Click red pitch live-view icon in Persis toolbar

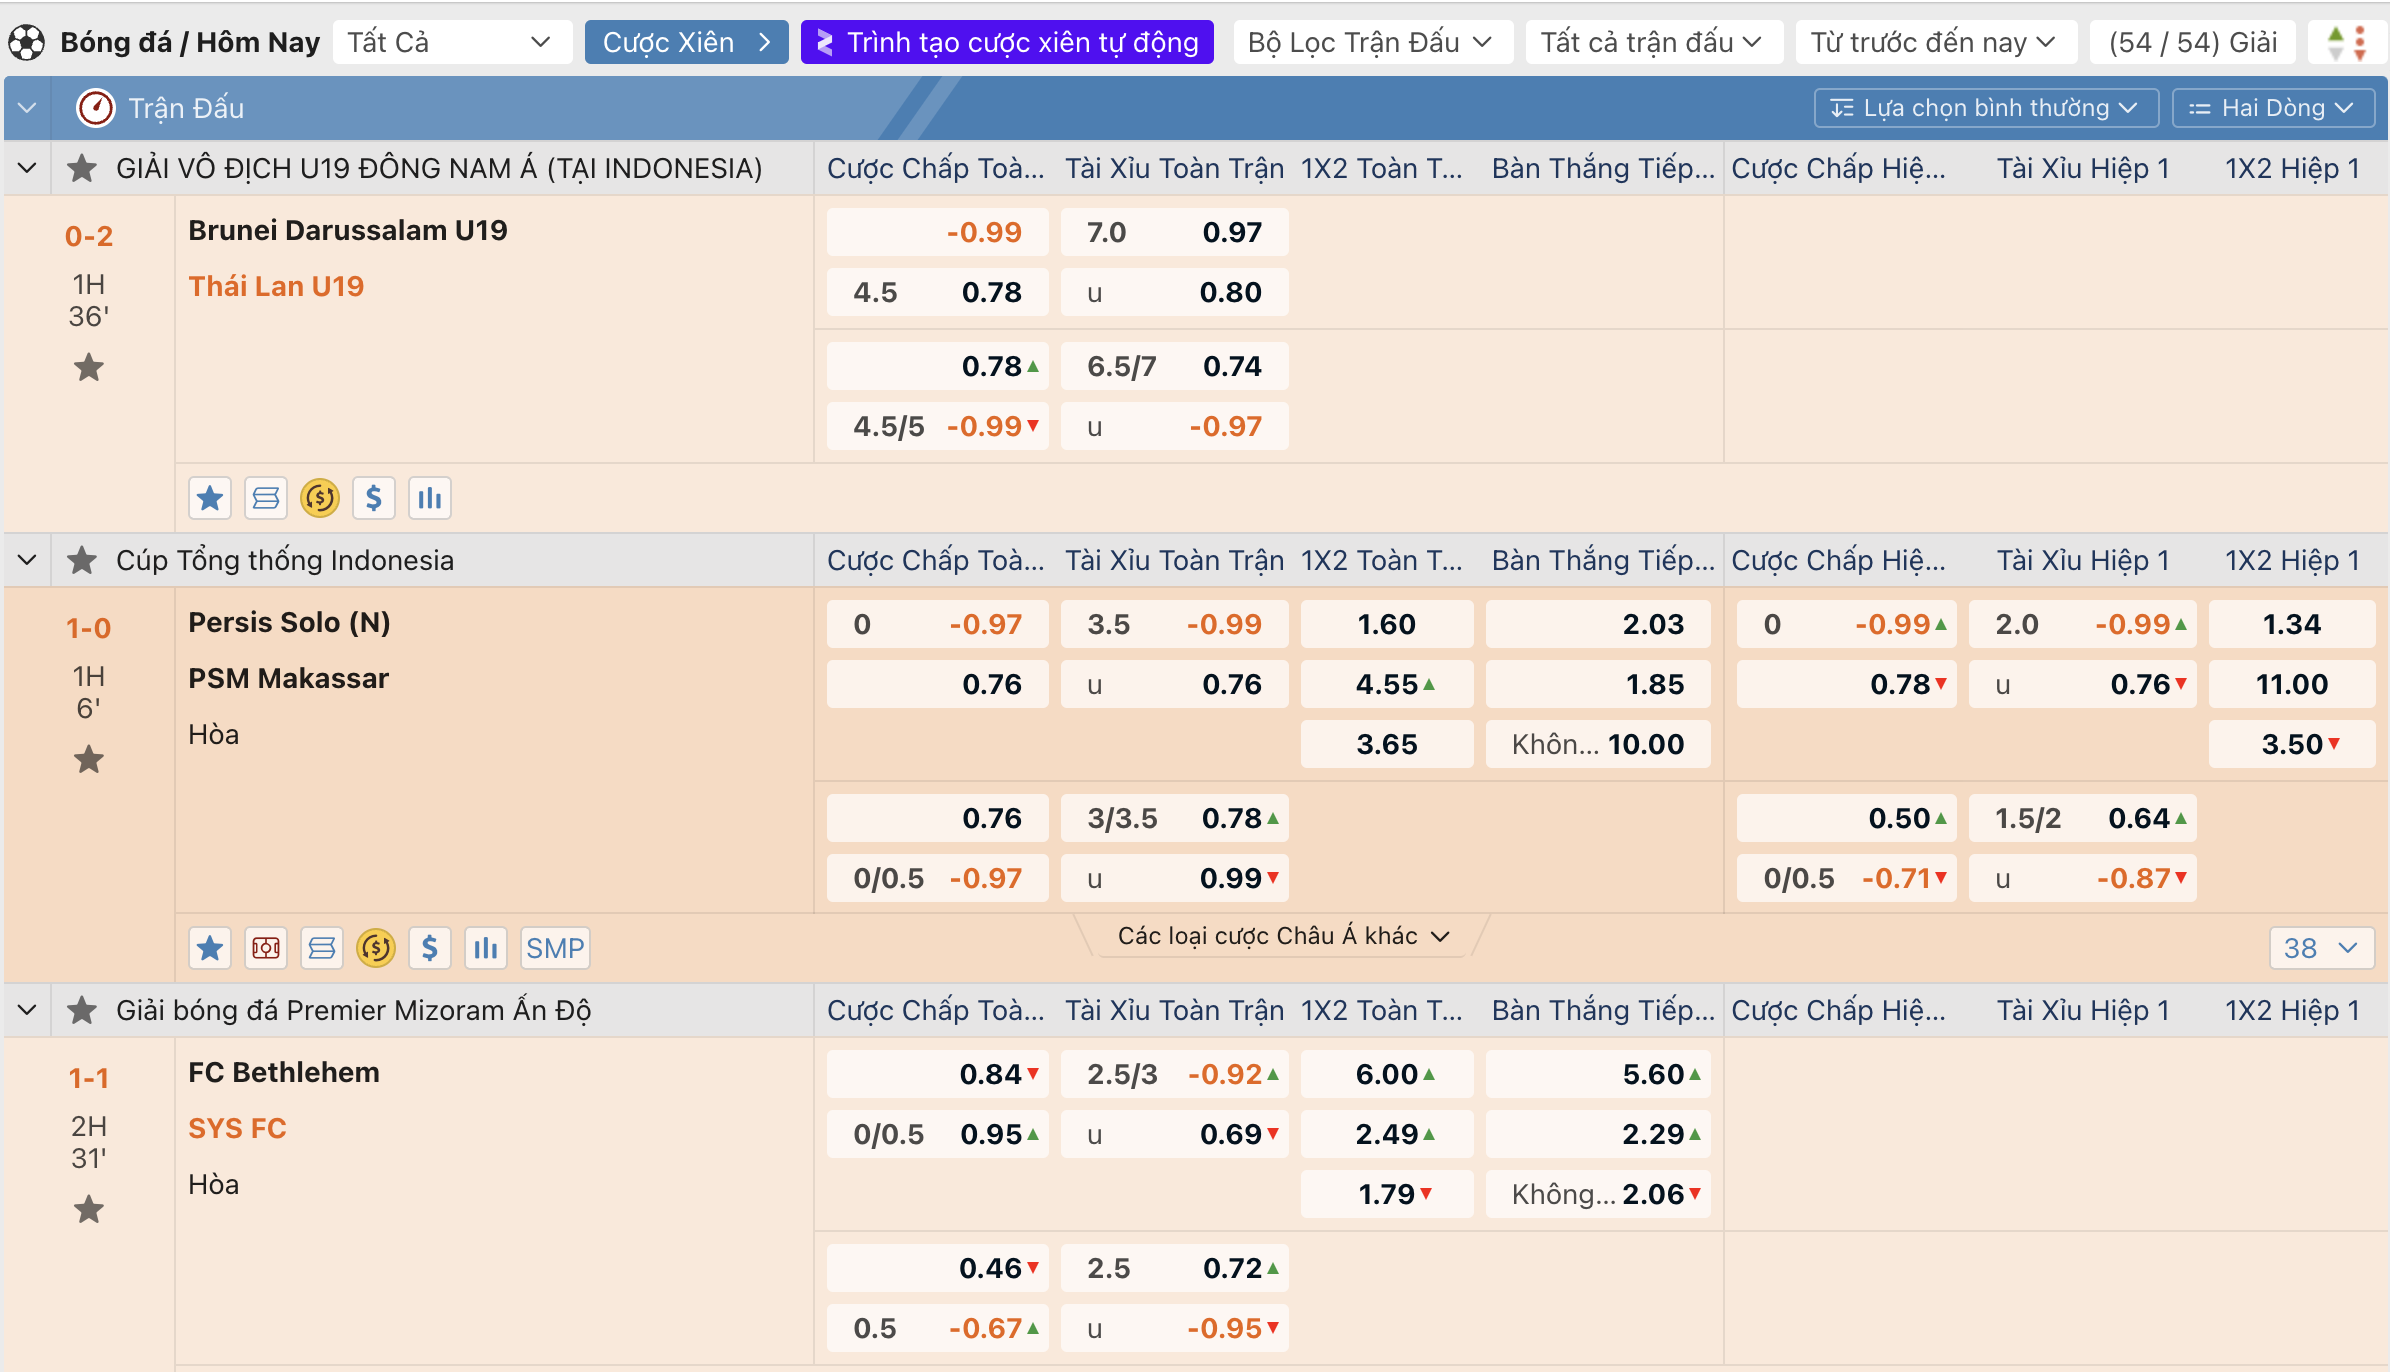point(266,948)
